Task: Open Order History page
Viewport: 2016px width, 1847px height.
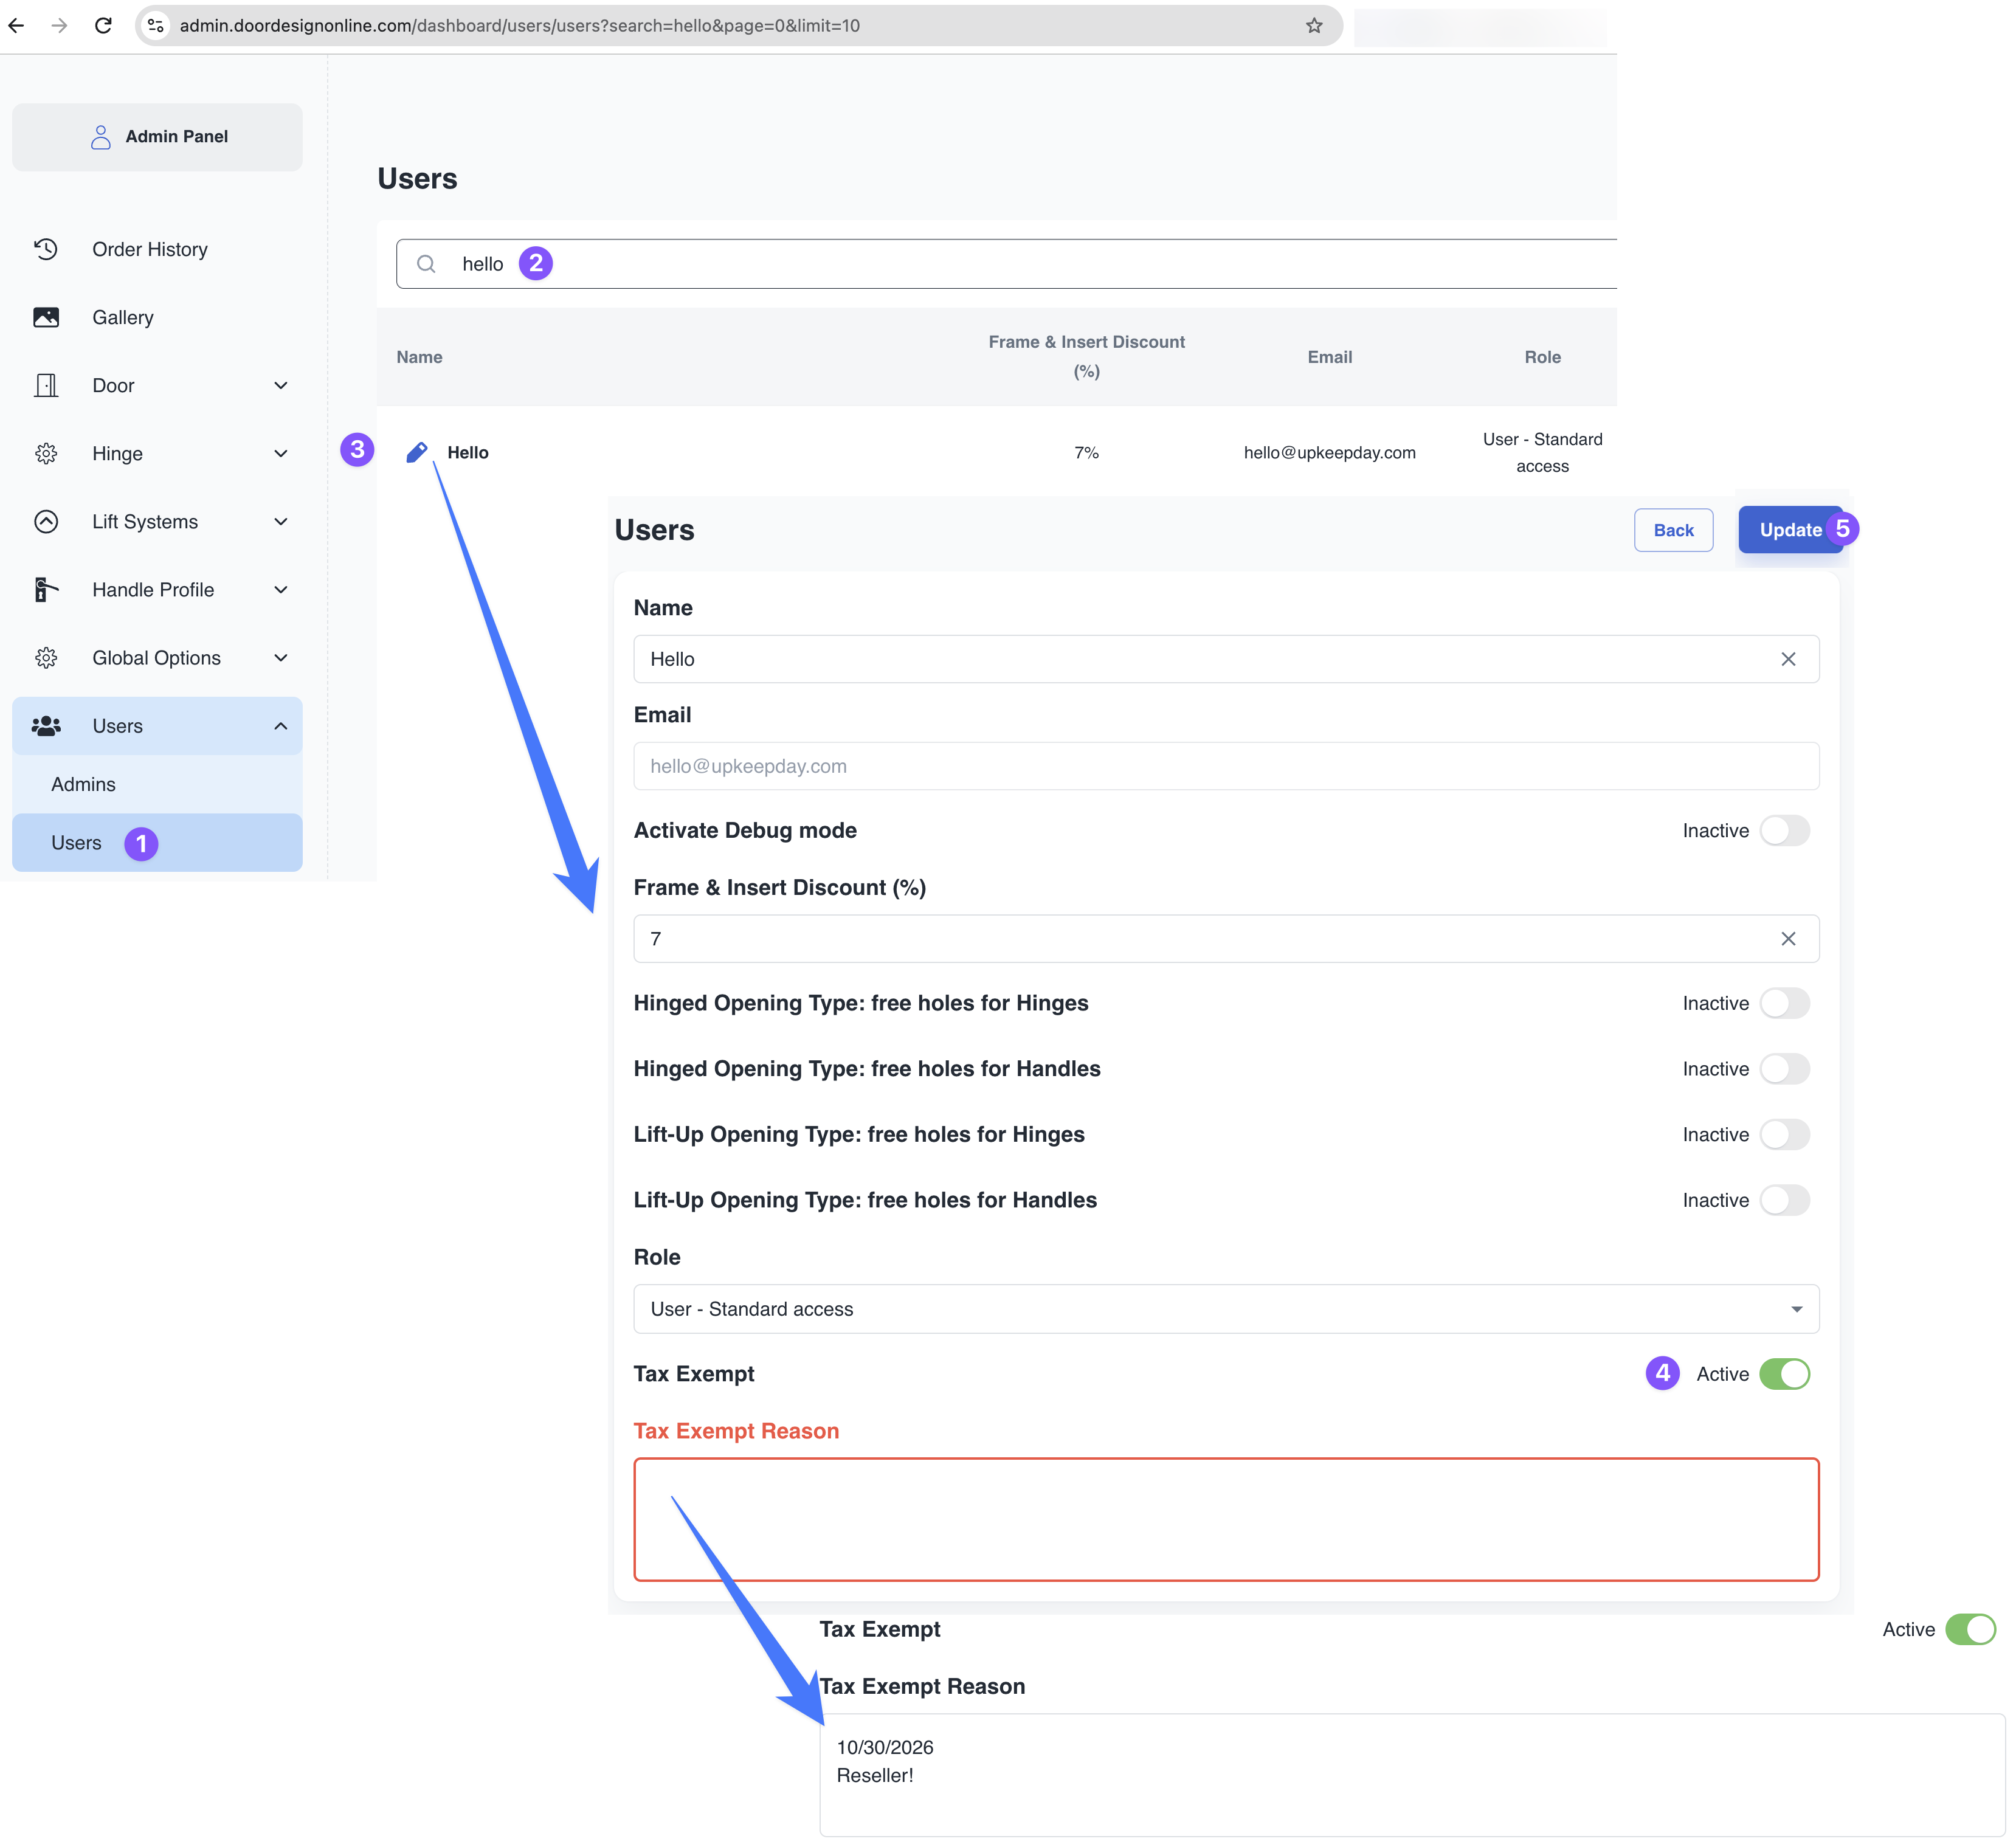Action: coord(157,249)
